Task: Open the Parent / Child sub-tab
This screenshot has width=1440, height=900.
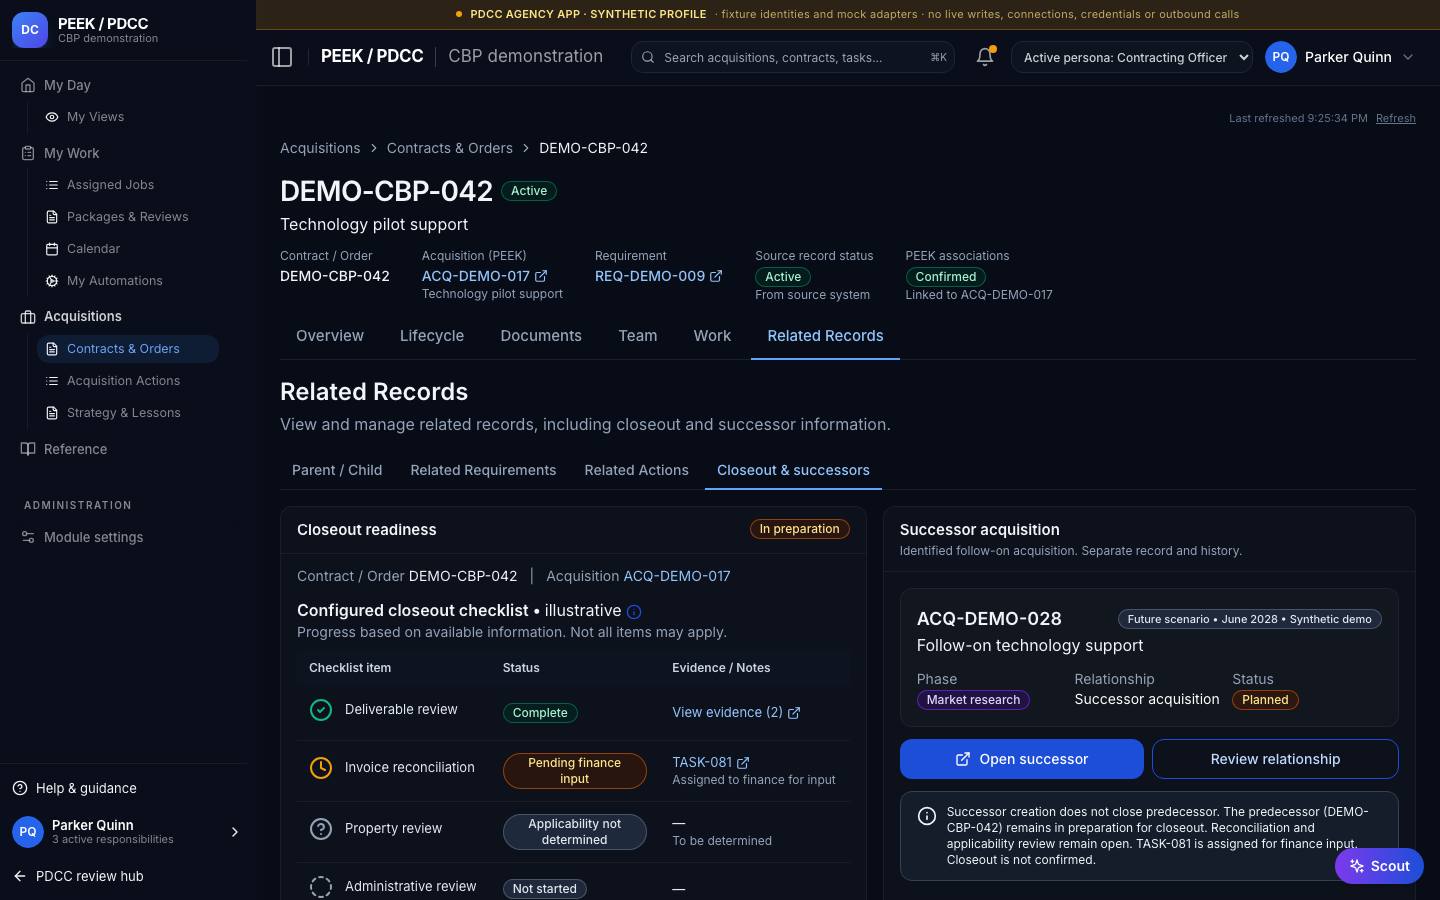Action: (337, 470)
